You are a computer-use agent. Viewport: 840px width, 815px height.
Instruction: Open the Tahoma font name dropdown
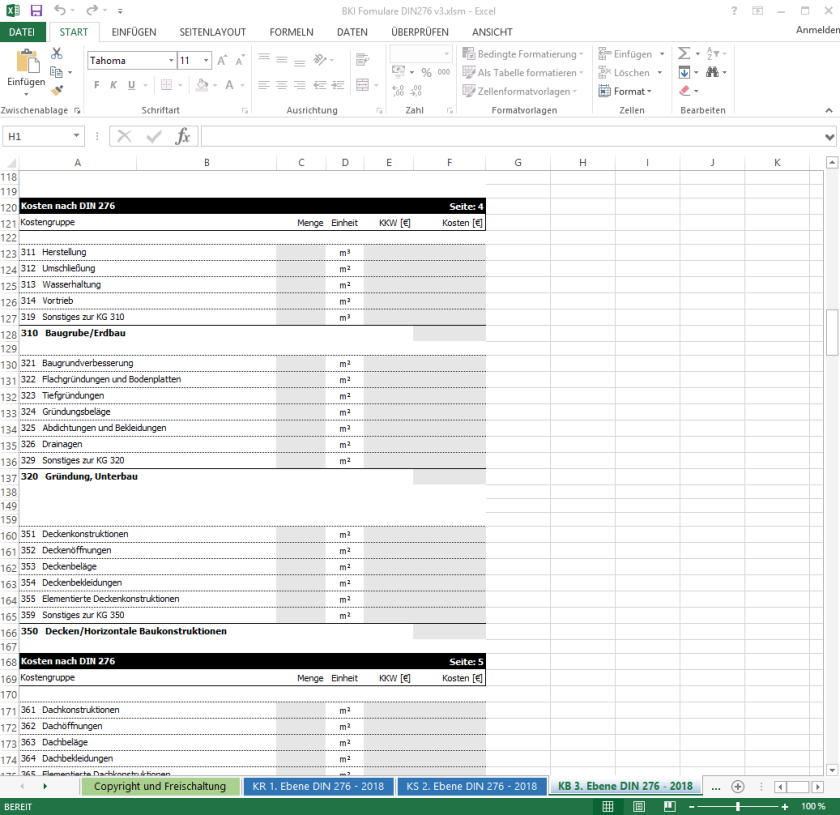coord(168,61)
